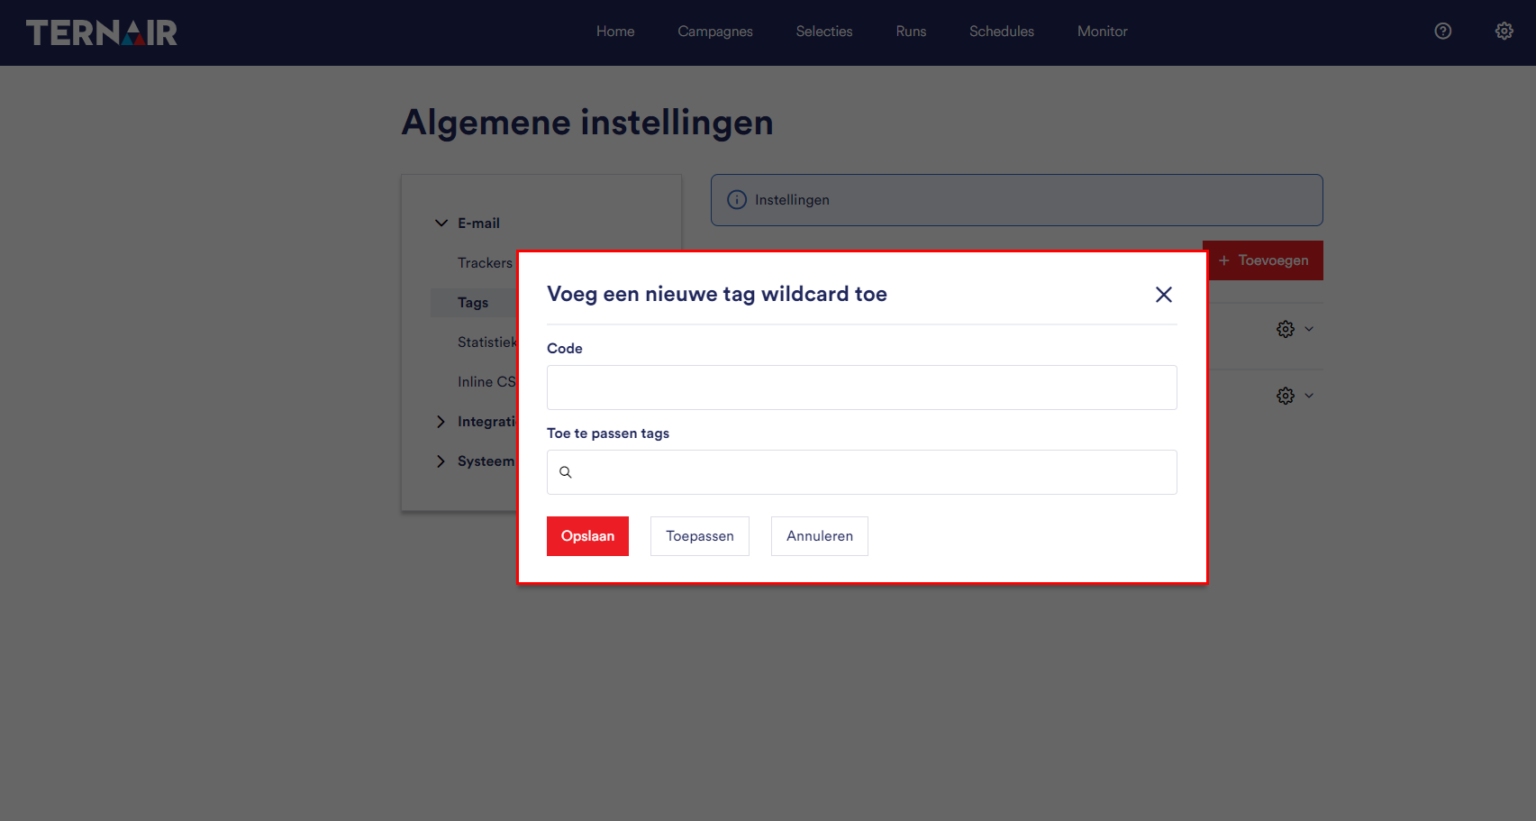Image resolution: width=1536 pixels, height=821 pixels.
Task: Select Statistieken in the sidebar
Action: tap(487, 342)
